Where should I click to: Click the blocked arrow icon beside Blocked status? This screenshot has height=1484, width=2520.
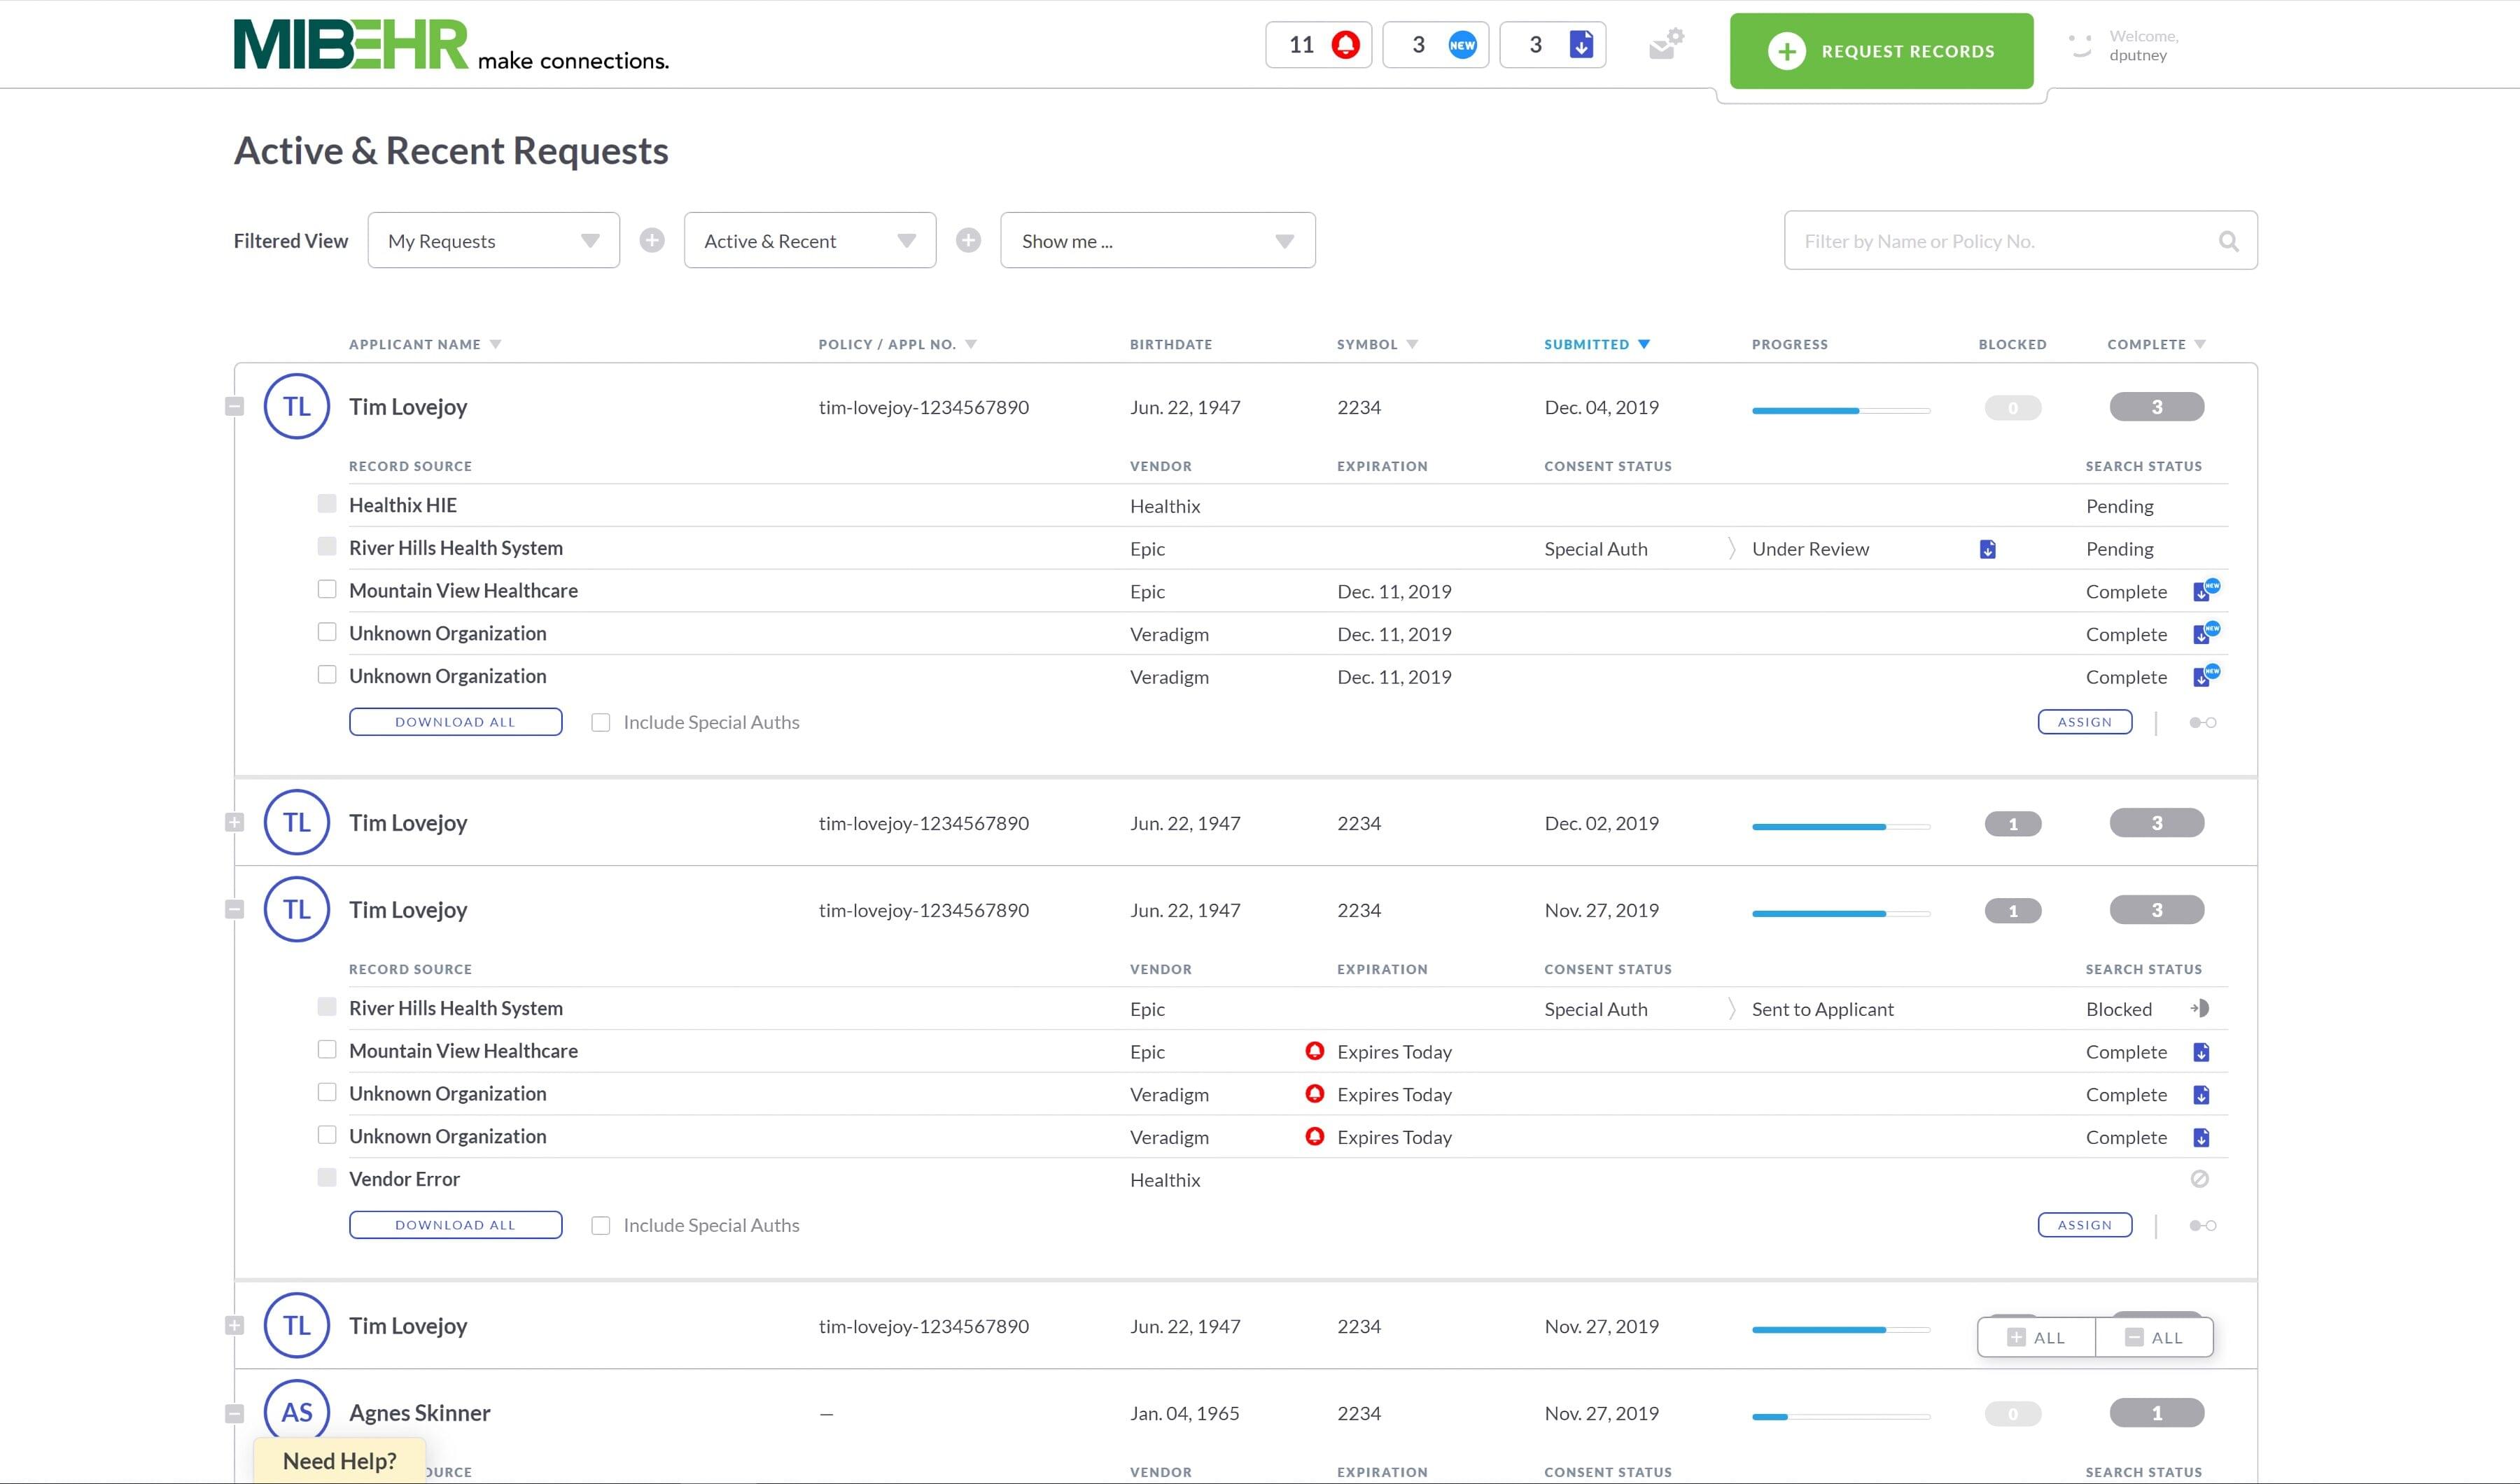(2200, 1008)
